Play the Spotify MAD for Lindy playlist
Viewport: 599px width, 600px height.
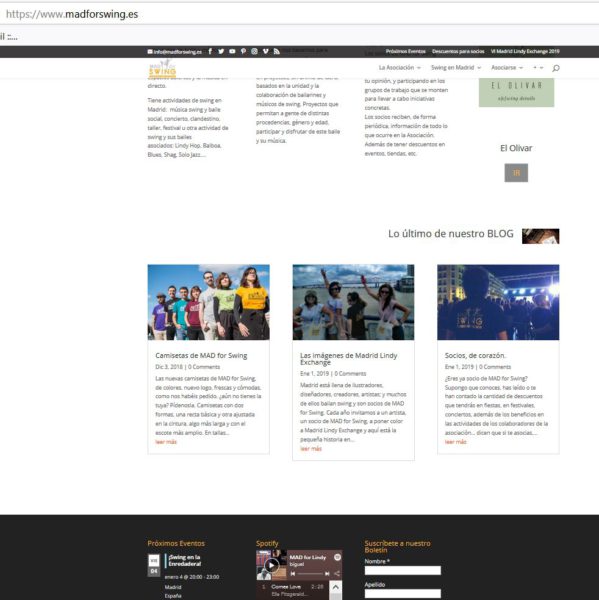(x=272, y=565)
